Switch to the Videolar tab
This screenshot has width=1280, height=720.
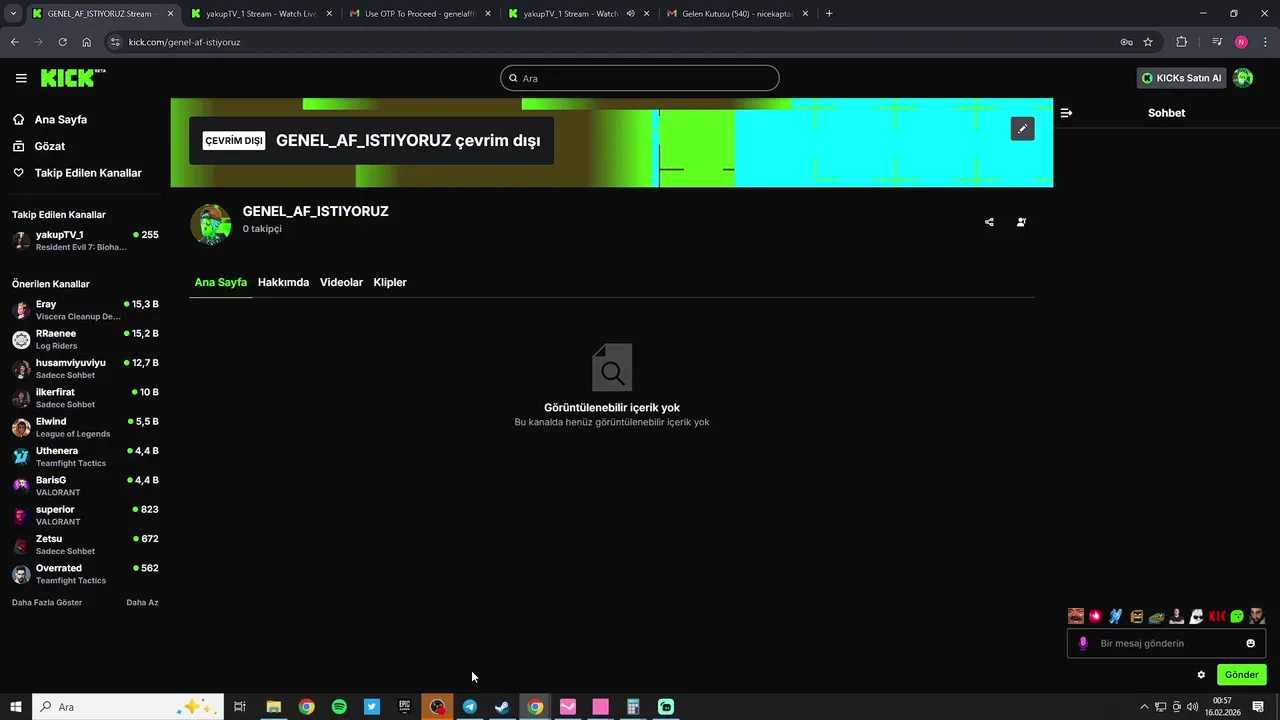click(x=341, y=282)
